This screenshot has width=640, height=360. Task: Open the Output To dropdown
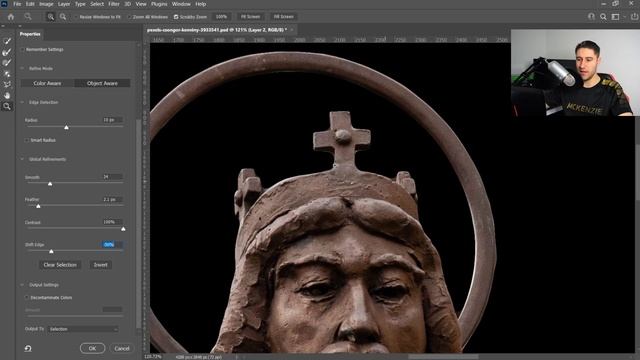click(83, 329)
